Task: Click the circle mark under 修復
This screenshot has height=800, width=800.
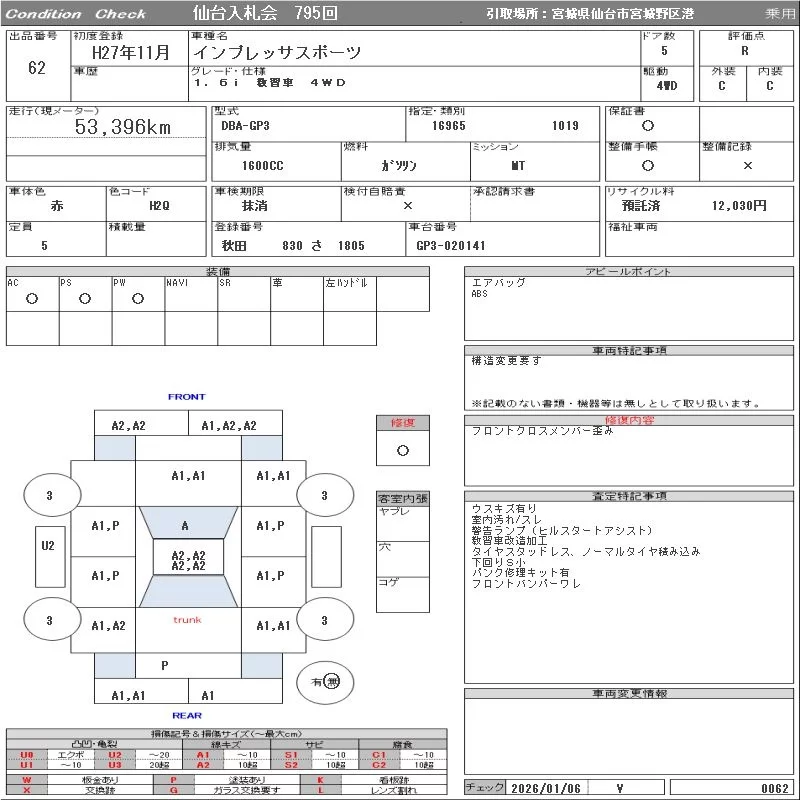Action: pos(402,450)
